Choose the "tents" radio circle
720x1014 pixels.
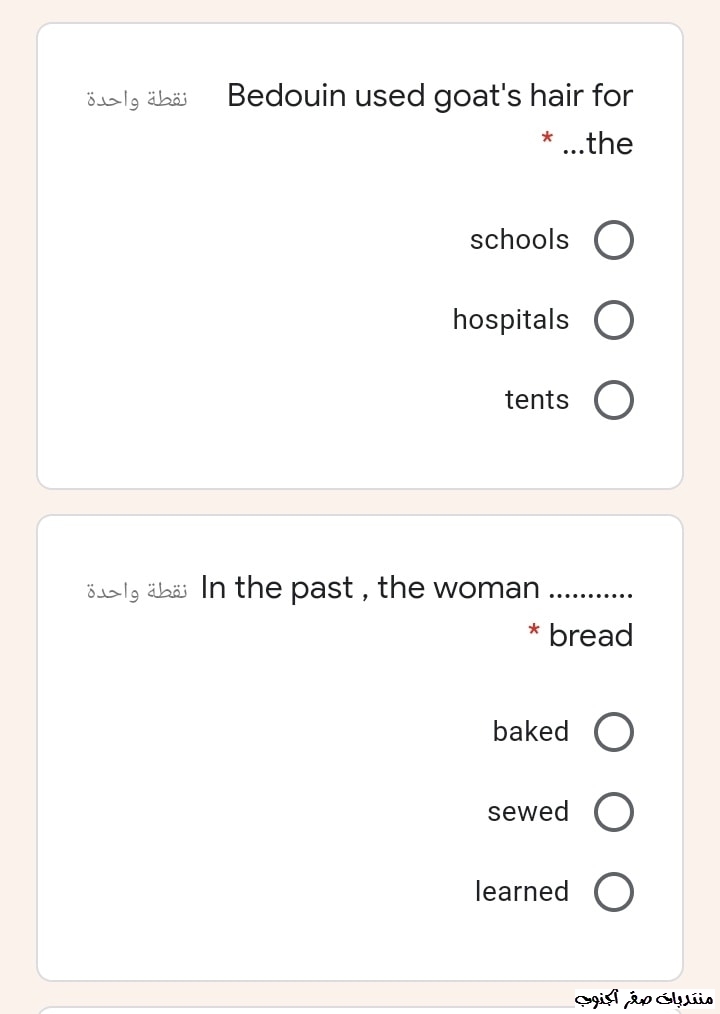[x=614, y=400]
